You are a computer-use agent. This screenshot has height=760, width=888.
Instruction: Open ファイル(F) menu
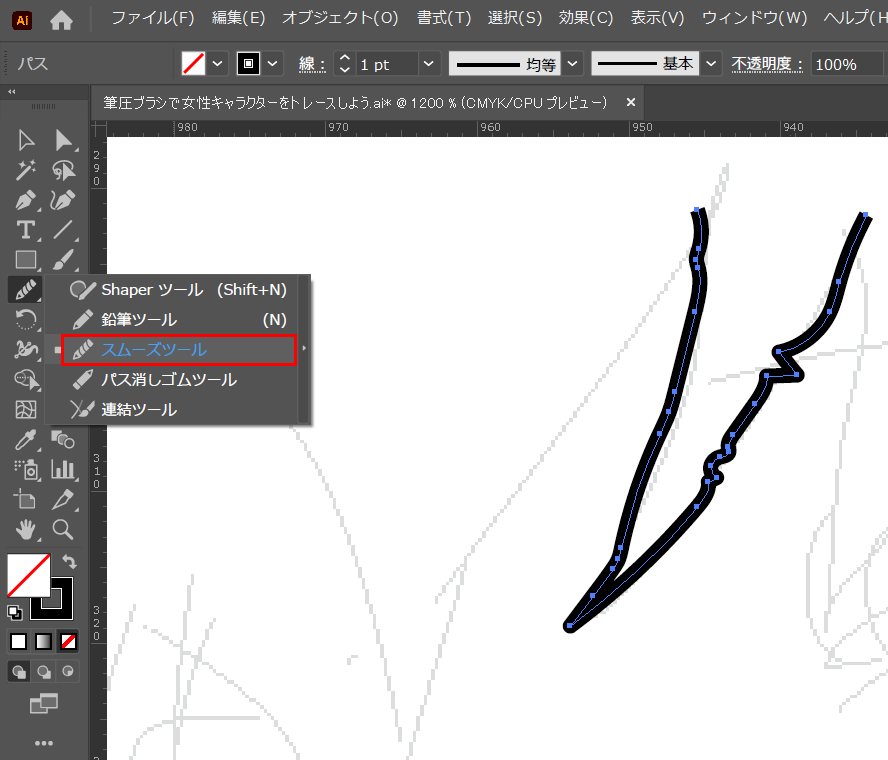tap(152, 19)
